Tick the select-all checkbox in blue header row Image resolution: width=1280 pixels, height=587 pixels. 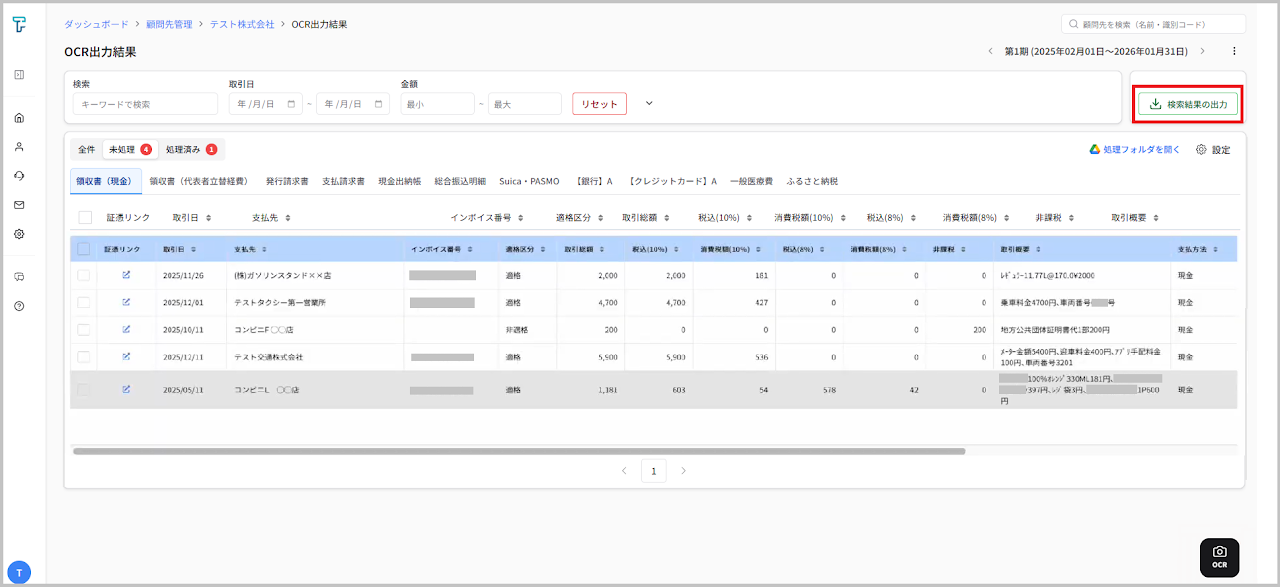point(83,249)
